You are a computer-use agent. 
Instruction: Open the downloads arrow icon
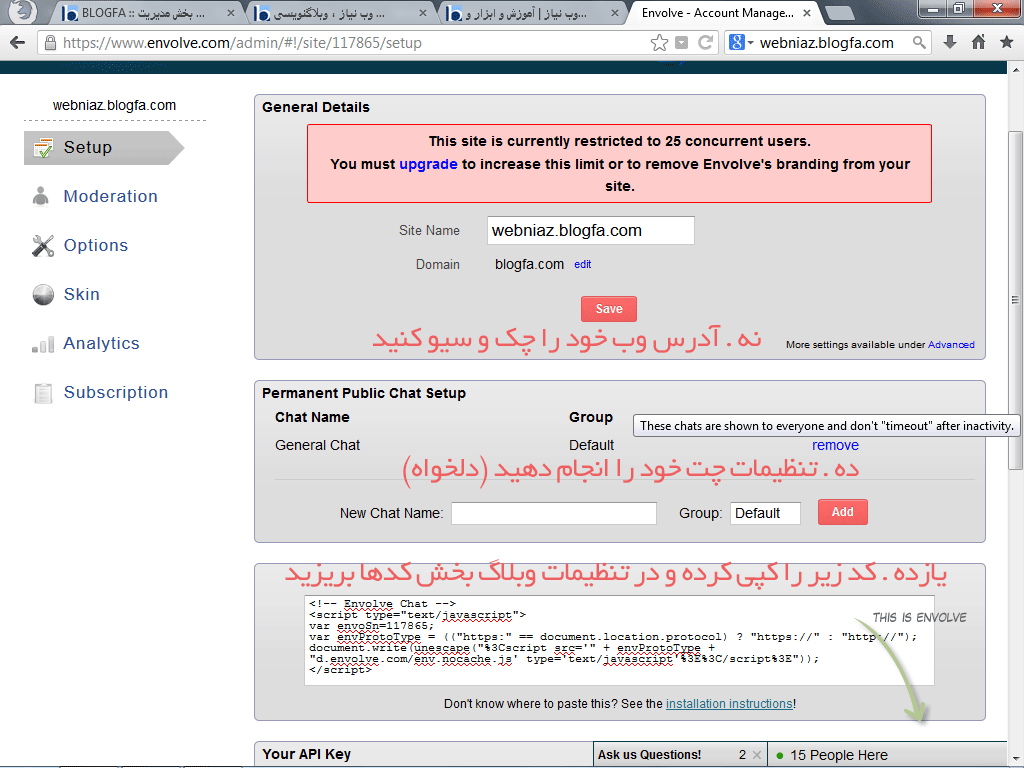click(x=950, y=43)
